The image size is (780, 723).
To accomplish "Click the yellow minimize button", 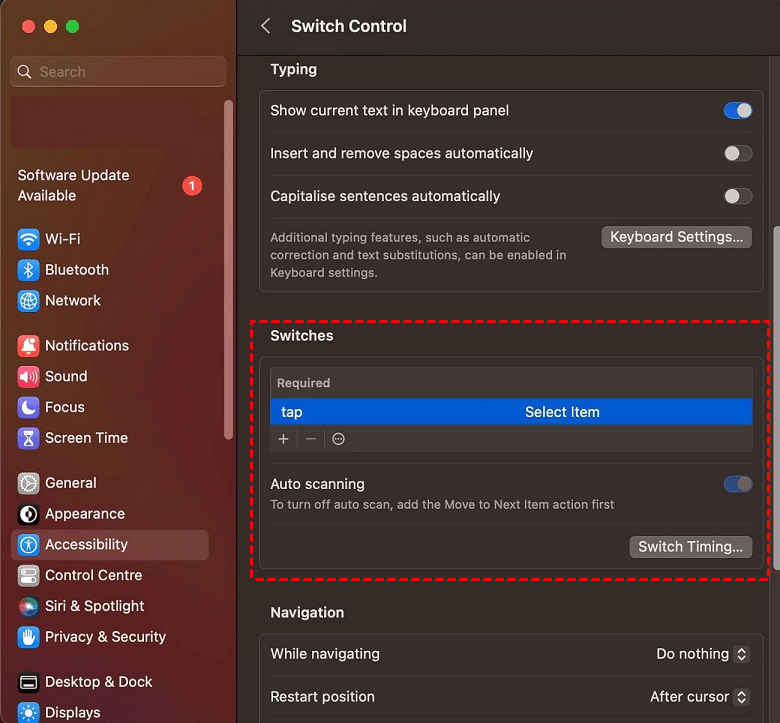I will 50,26.
